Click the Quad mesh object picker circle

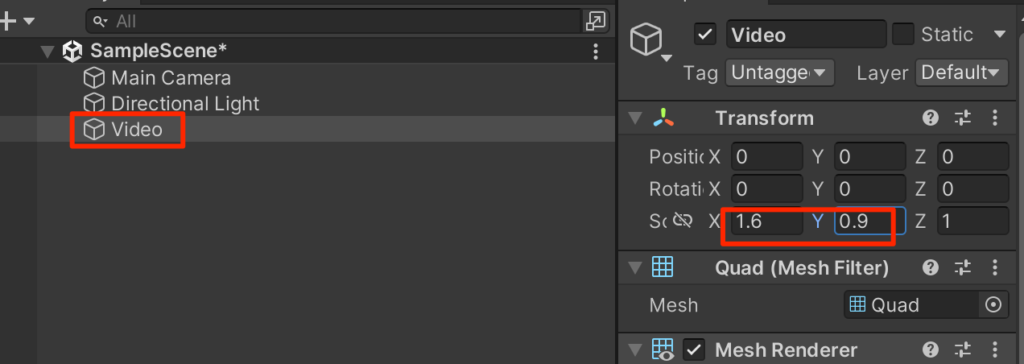click(993, 305)
